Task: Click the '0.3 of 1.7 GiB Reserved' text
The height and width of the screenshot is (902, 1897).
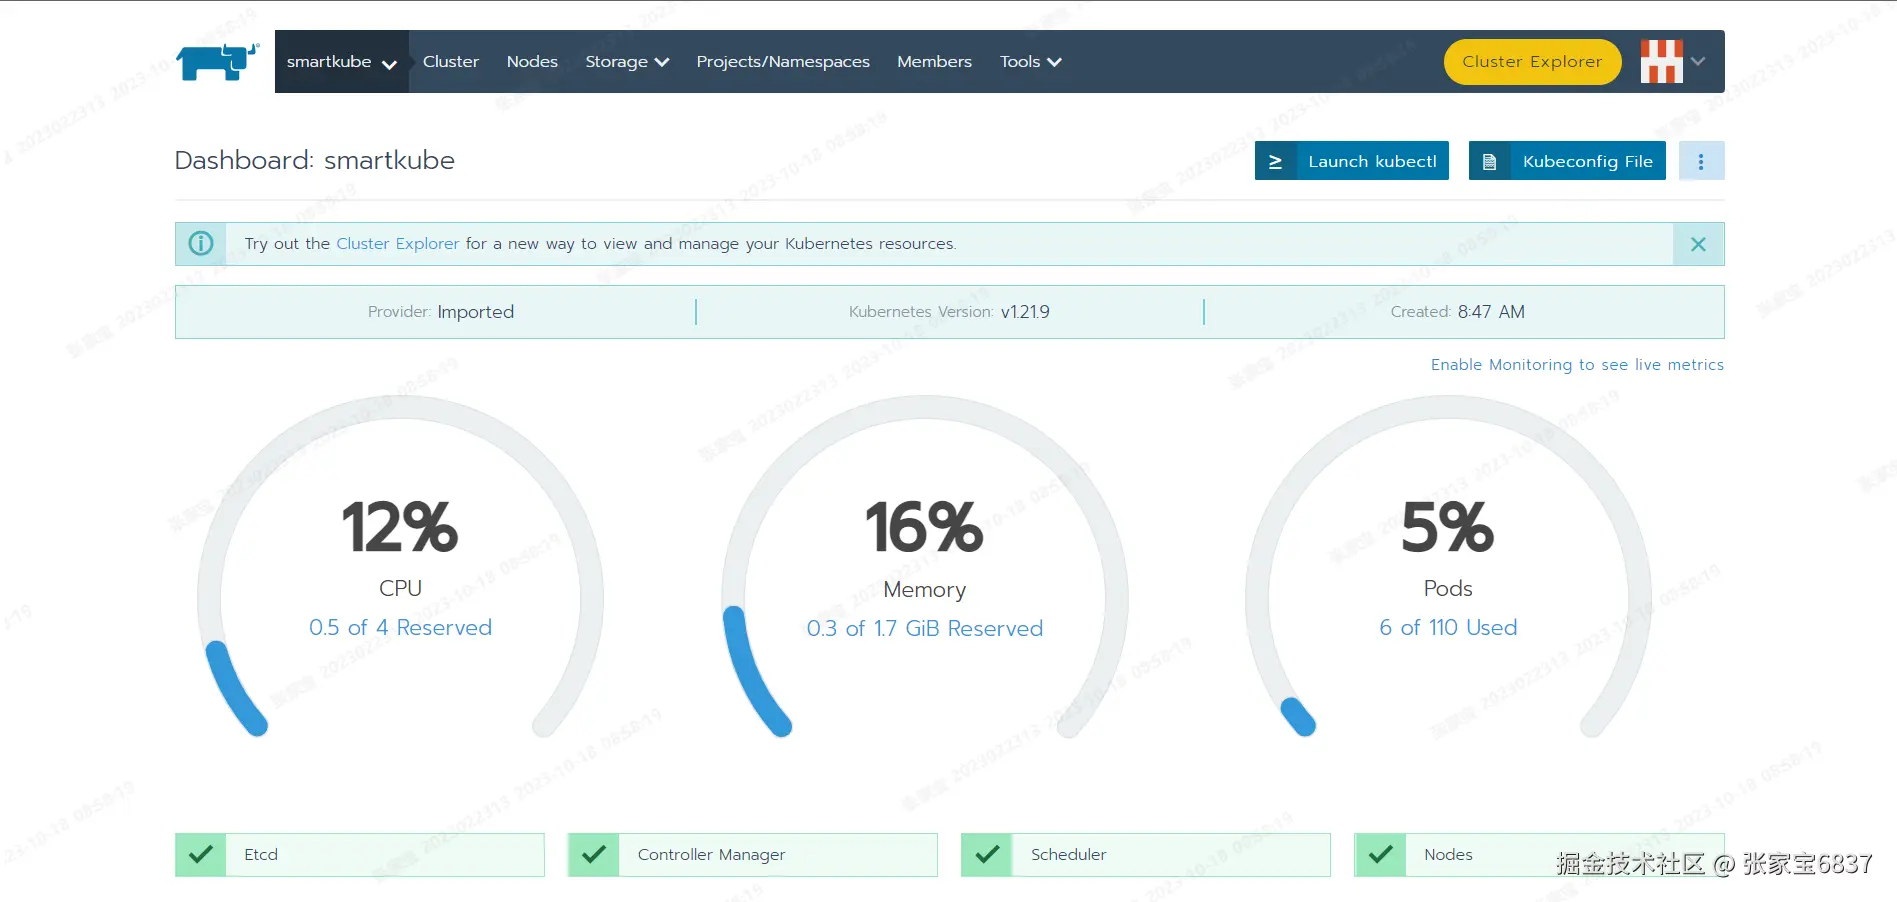Action: [925, 629]
